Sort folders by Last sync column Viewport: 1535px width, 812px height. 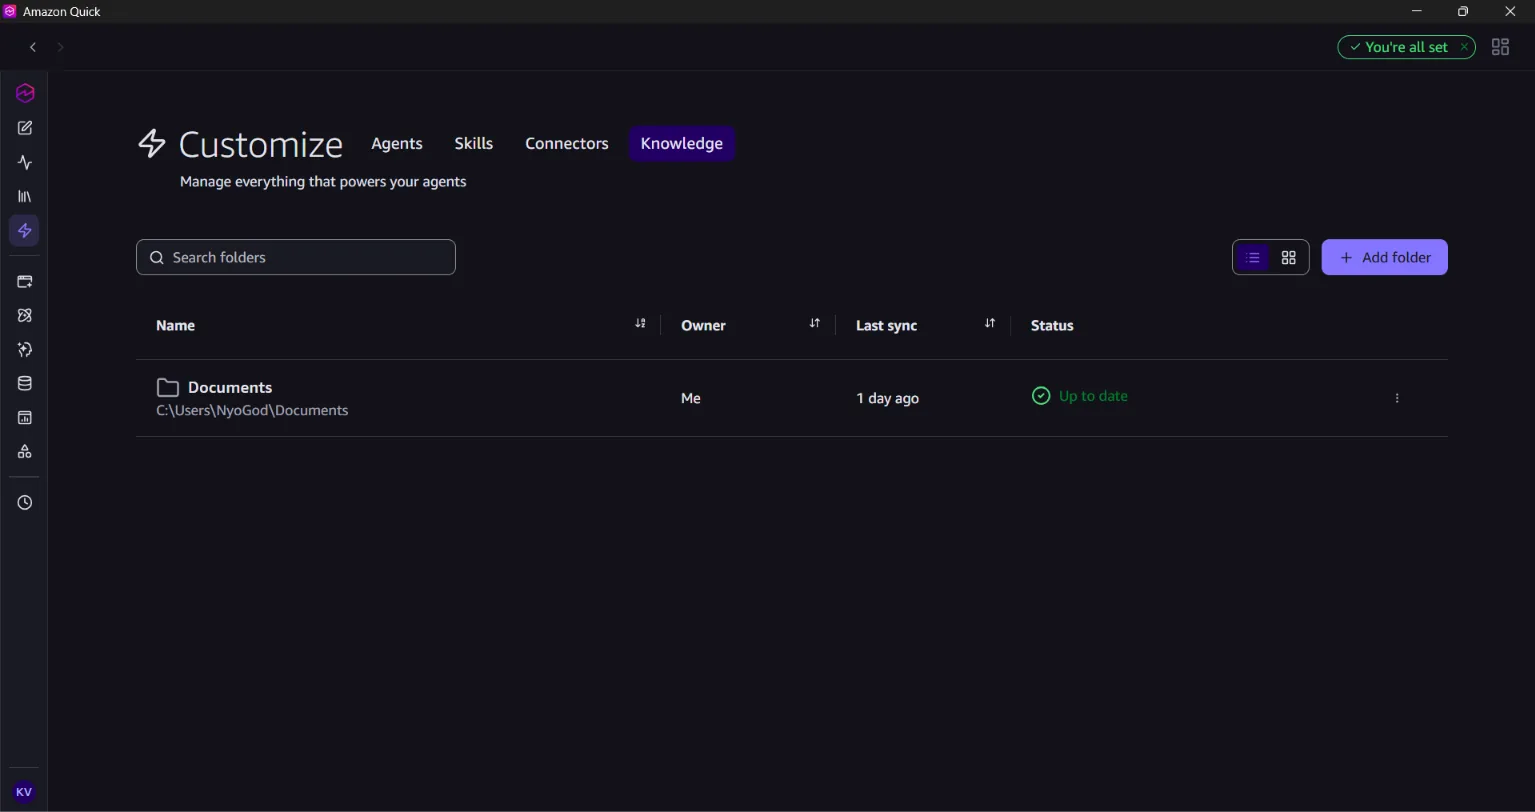tap(990, 323)
